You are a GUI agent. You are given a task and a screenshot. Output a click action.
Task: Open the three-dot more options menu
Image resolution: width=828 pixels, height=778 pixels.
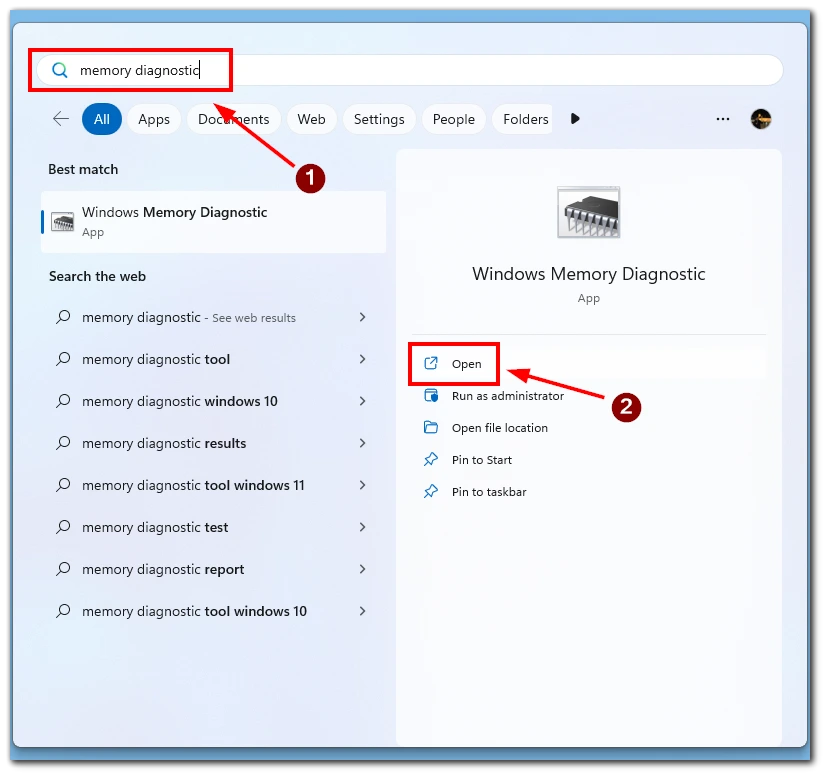coord(723,119)
